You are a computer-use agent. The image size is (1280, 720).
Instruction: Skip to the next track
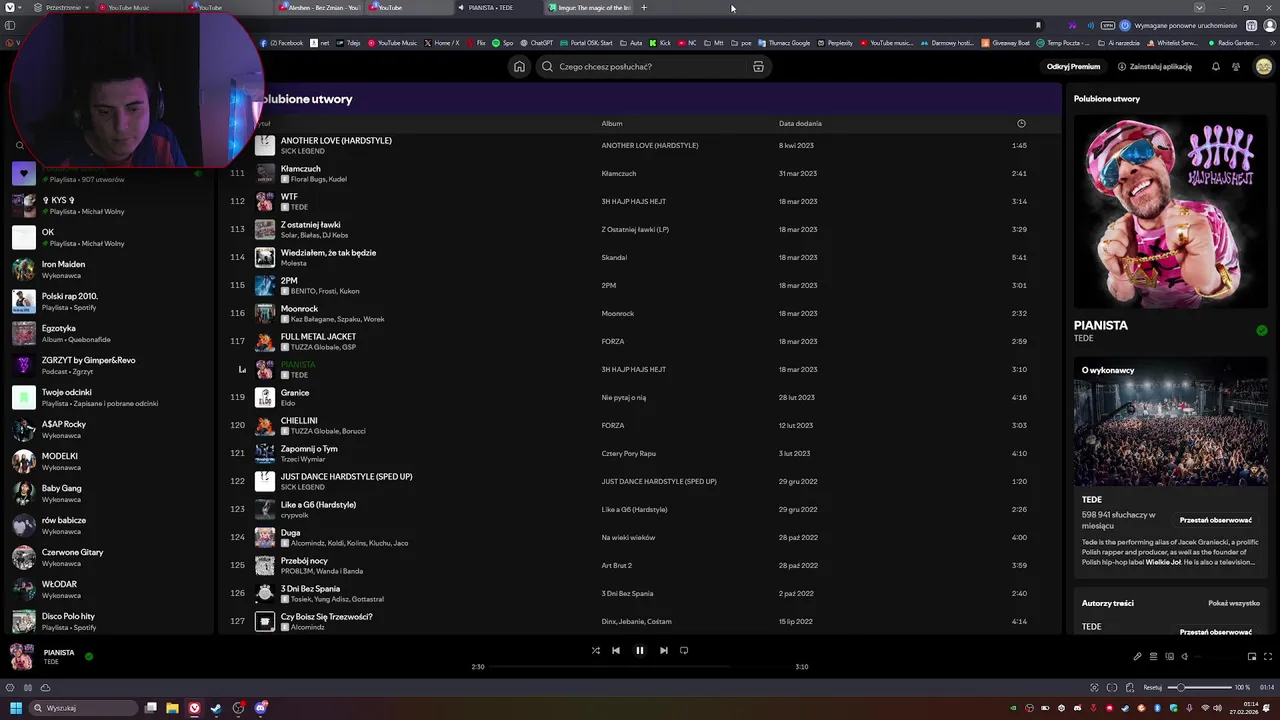(x=664, y=650)
